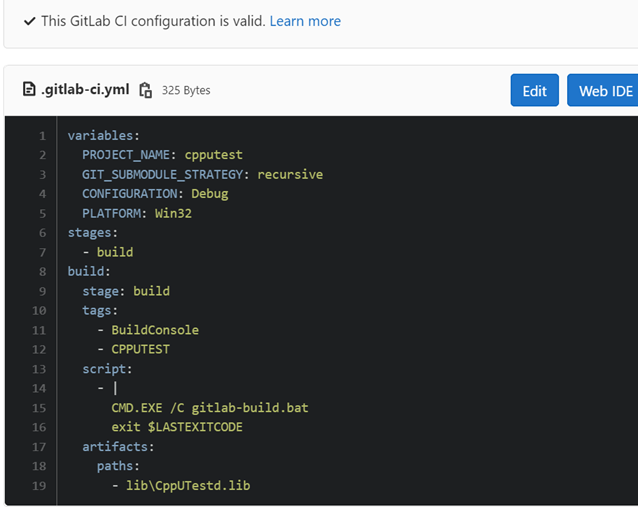Click the BuildConsole tag entry
This screenshot has height=507, width=638.
pyautogui.click(x=155, y=330)
